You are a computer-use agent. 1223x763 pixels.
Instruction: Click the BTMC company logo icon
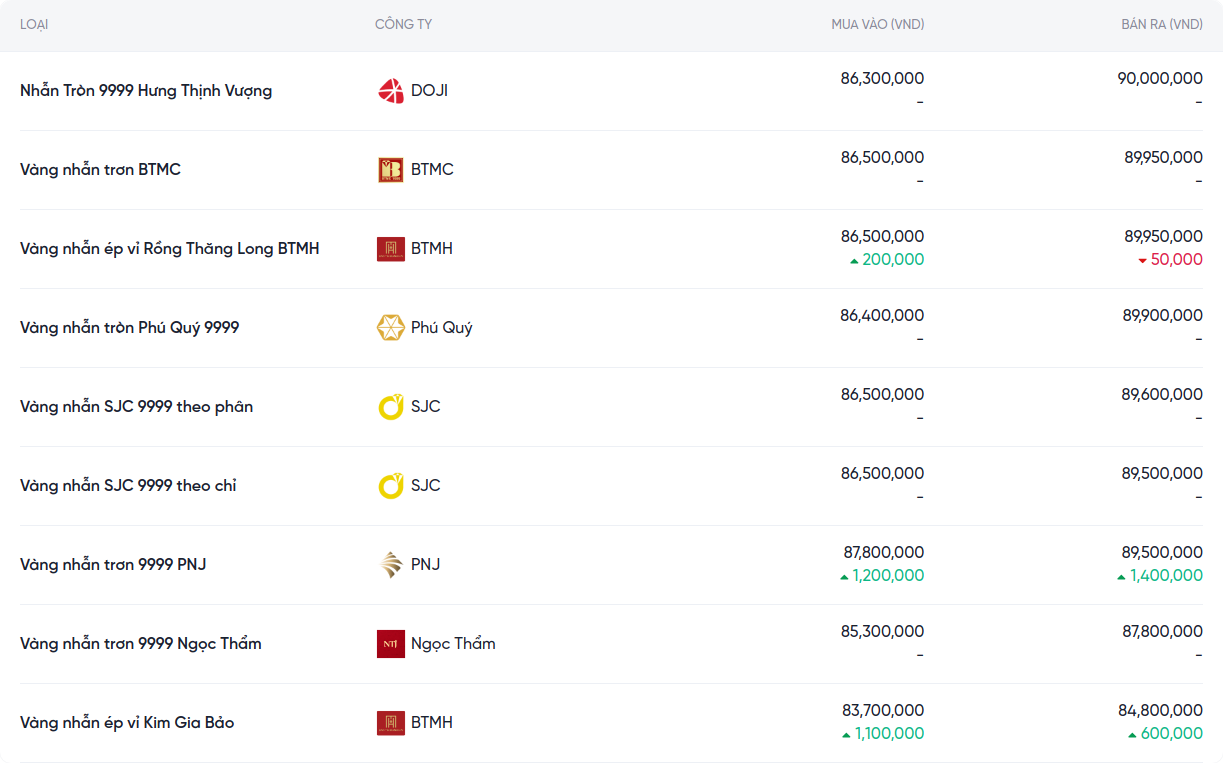(390, 170)
